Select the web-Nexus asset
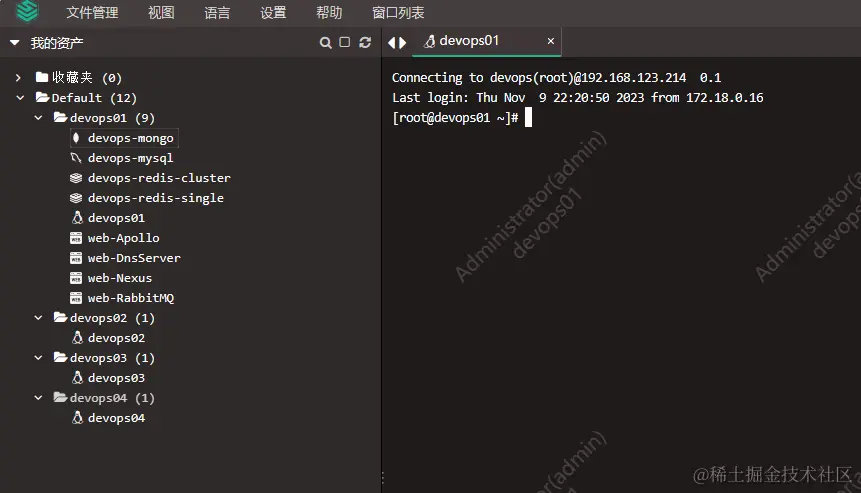Viewport: 861px width, 493px height. pyautogui.click(x=120, y=278)
